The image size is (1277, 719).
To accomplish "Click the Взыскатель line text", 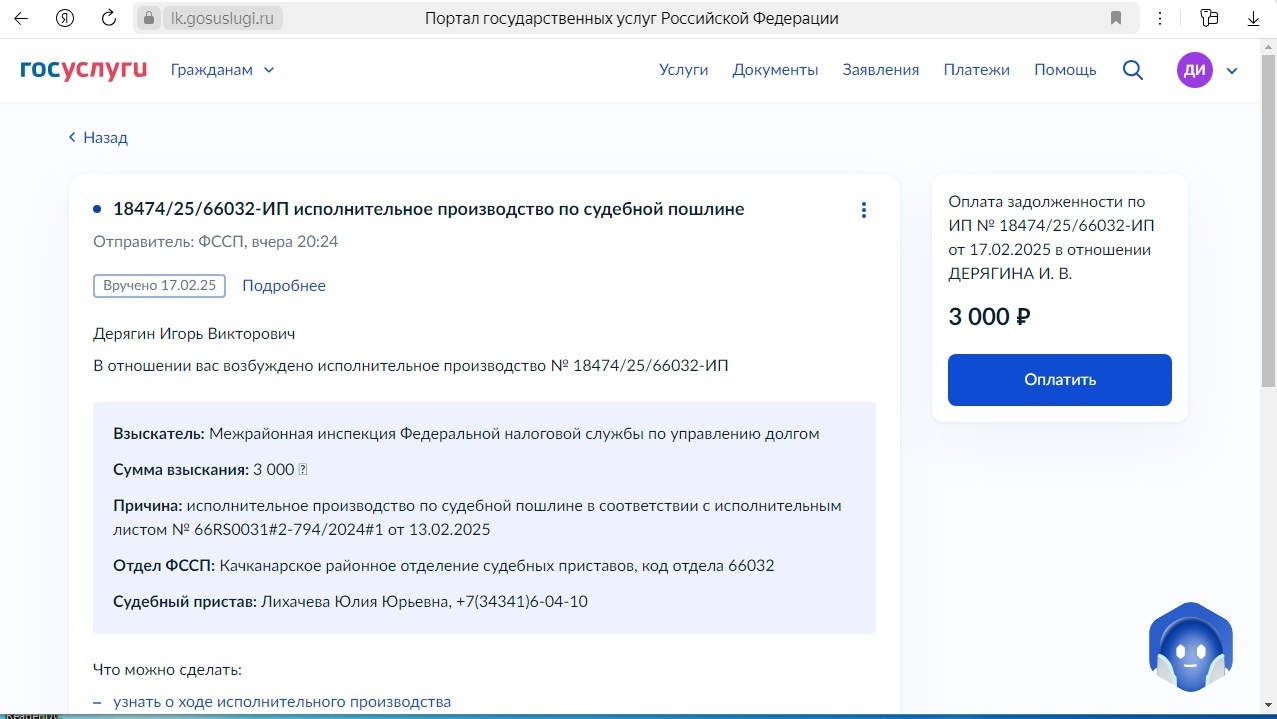I will tap(466, 434).
